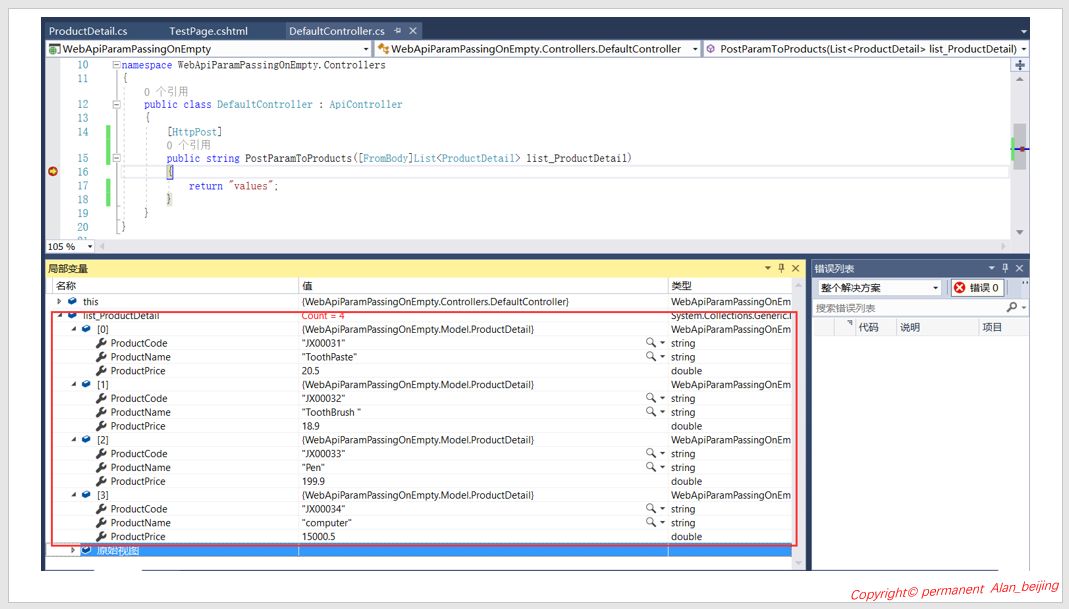Expand the 'this' variable row
This screenshot has height=609, width=1069.
point(59,301)
